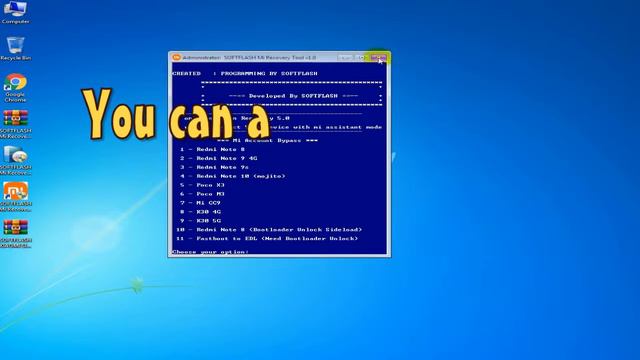640x360 pixels.
Task: Close the SOFTFLASH Mi Recovery Tool window
Action: click(x=378, y=58)
